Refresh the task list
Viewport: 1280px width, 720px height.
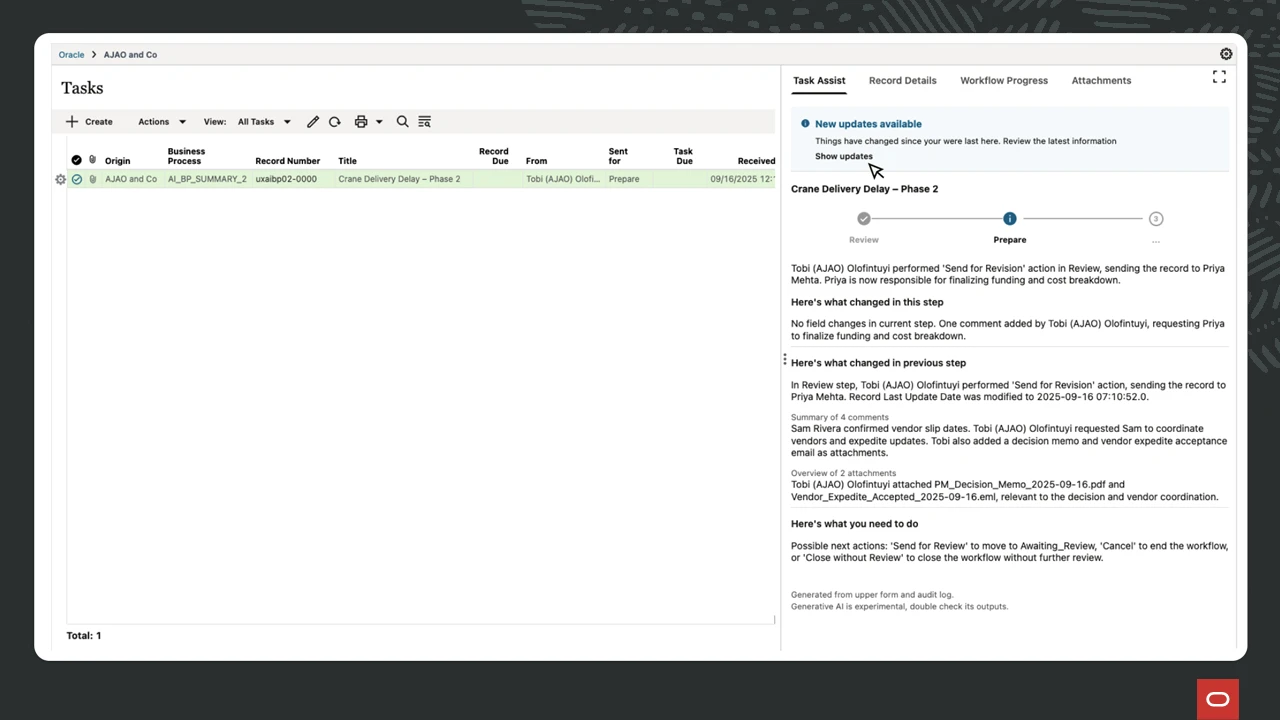click(x=335, y=121)
